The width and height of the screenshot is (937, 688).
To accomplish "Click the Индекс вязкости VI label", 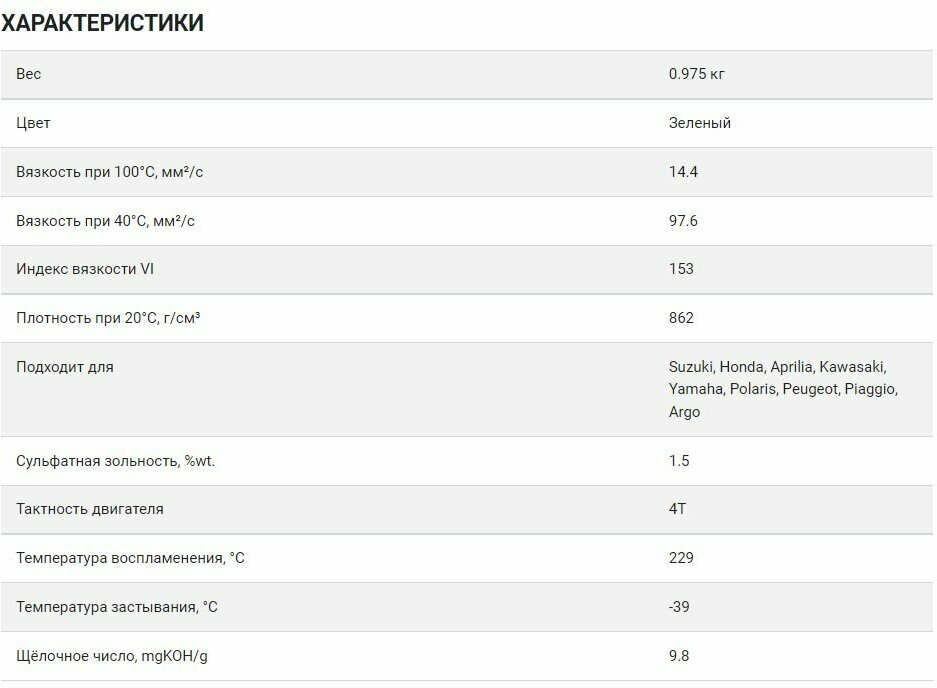I will (x=85, y=269).
